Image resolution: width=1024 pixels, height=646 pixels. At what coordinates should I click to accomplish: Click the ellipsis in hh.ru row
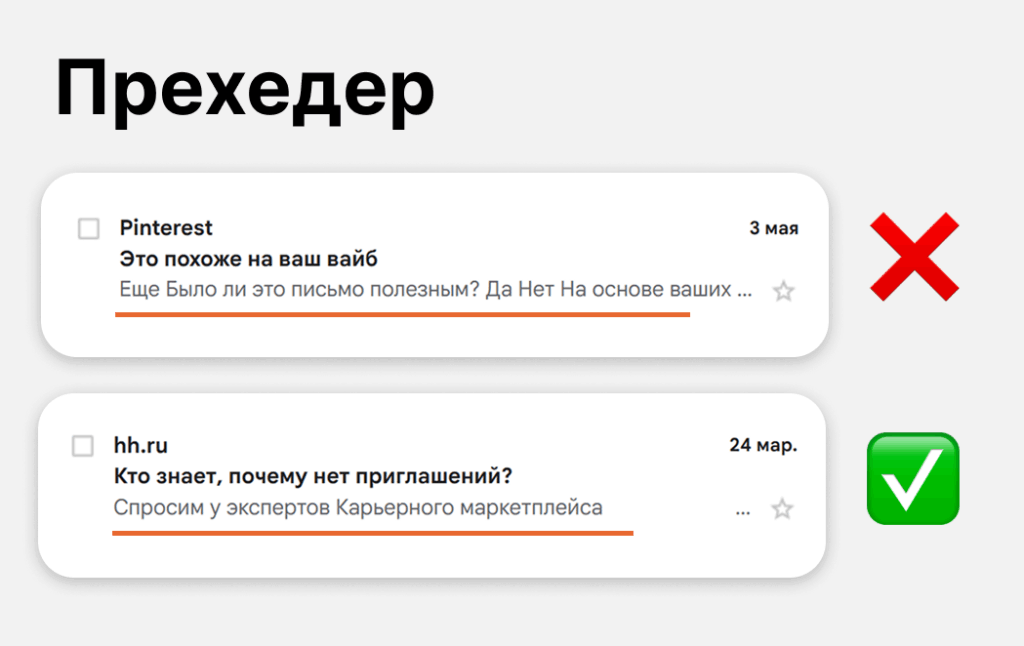click(x=742, y=510)
